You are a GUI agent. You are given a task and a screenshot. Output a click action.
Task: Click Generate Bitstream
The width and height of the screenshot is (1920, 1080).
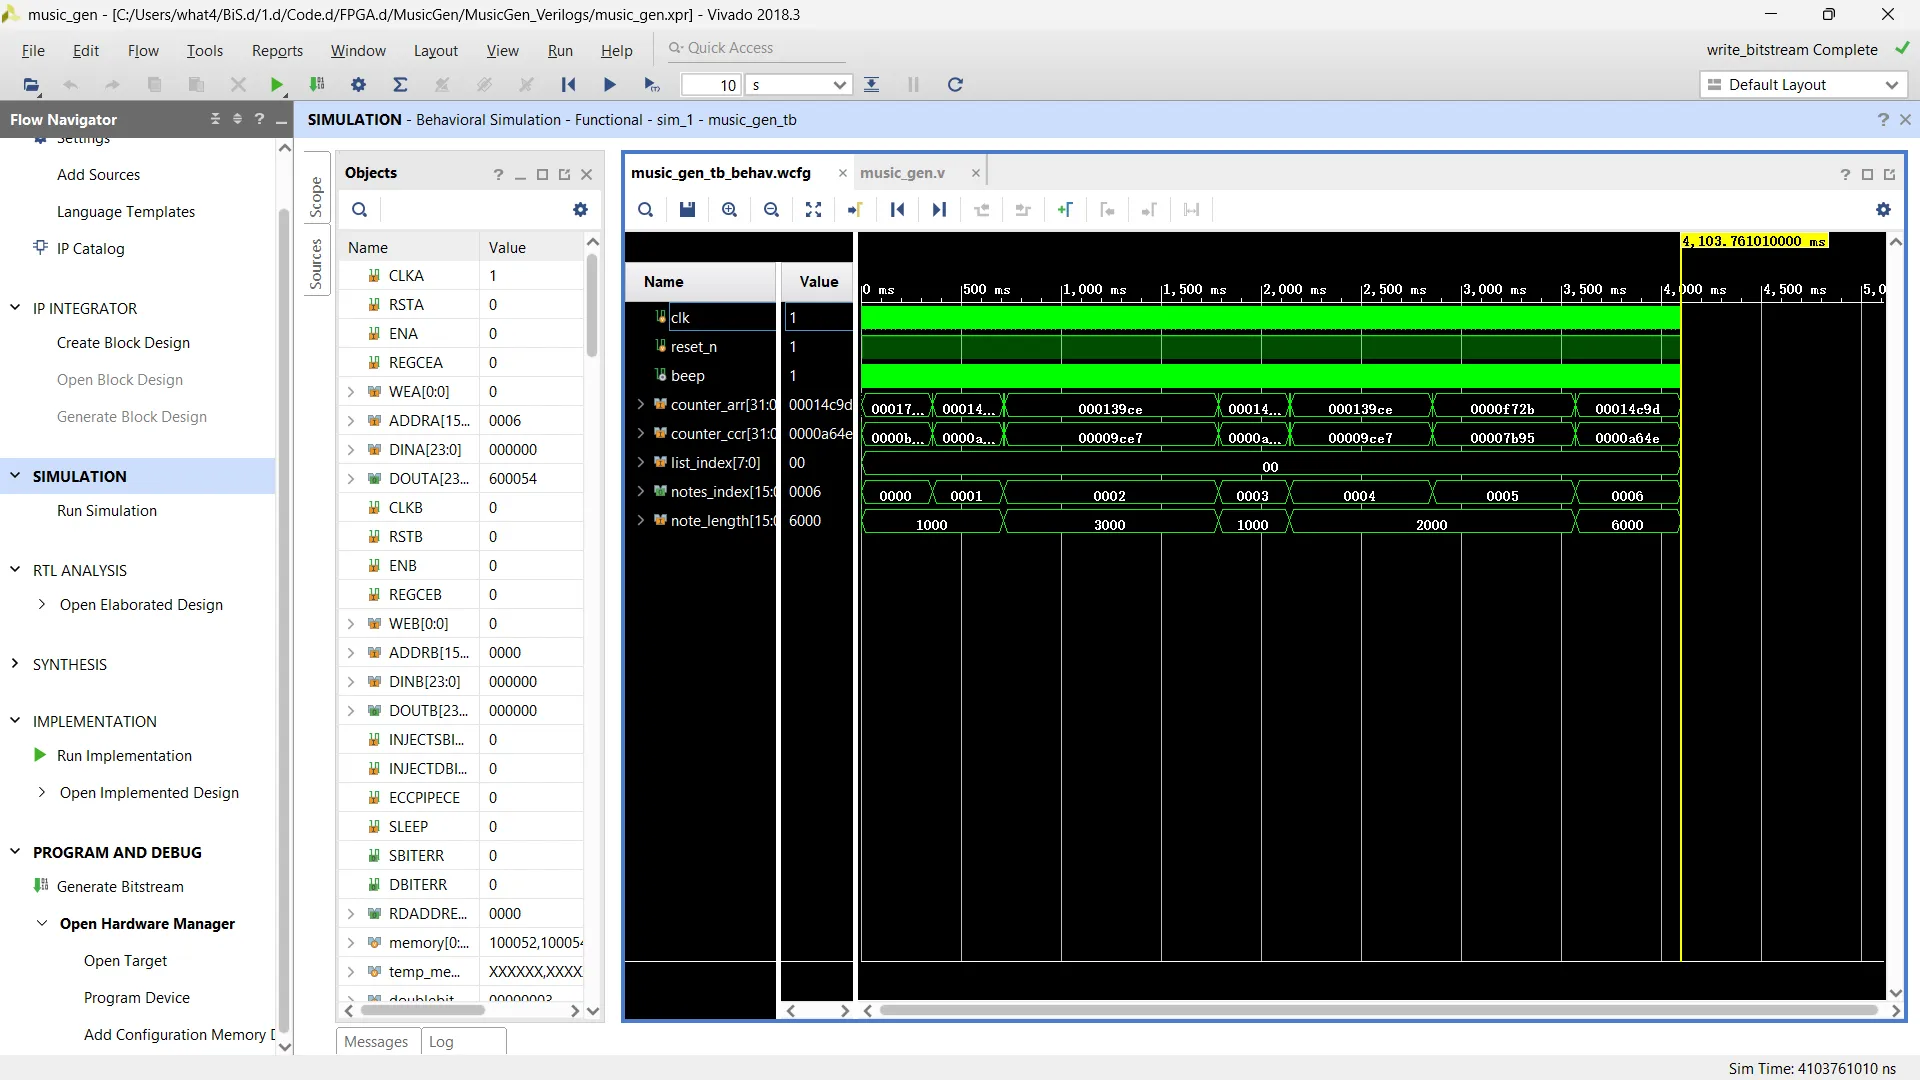coord(120,886)
